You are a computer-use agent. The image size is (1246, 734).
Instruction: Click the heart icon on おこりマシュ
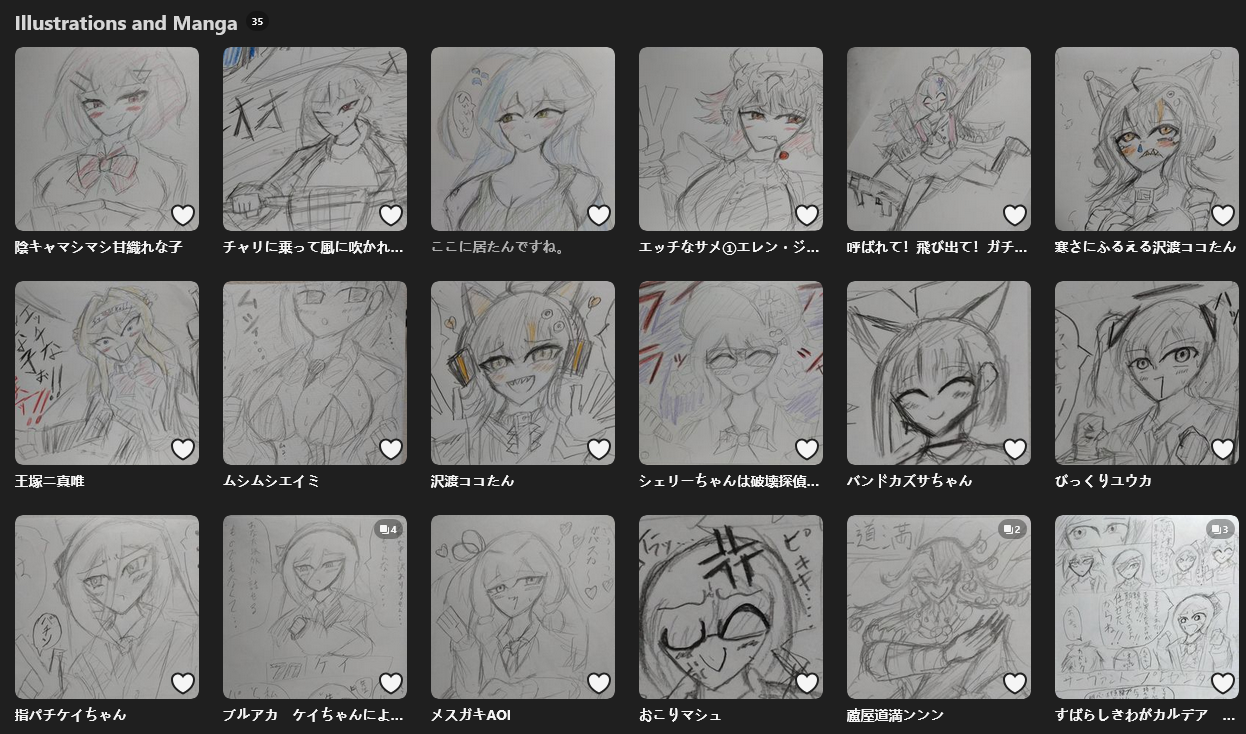point(807,683)
